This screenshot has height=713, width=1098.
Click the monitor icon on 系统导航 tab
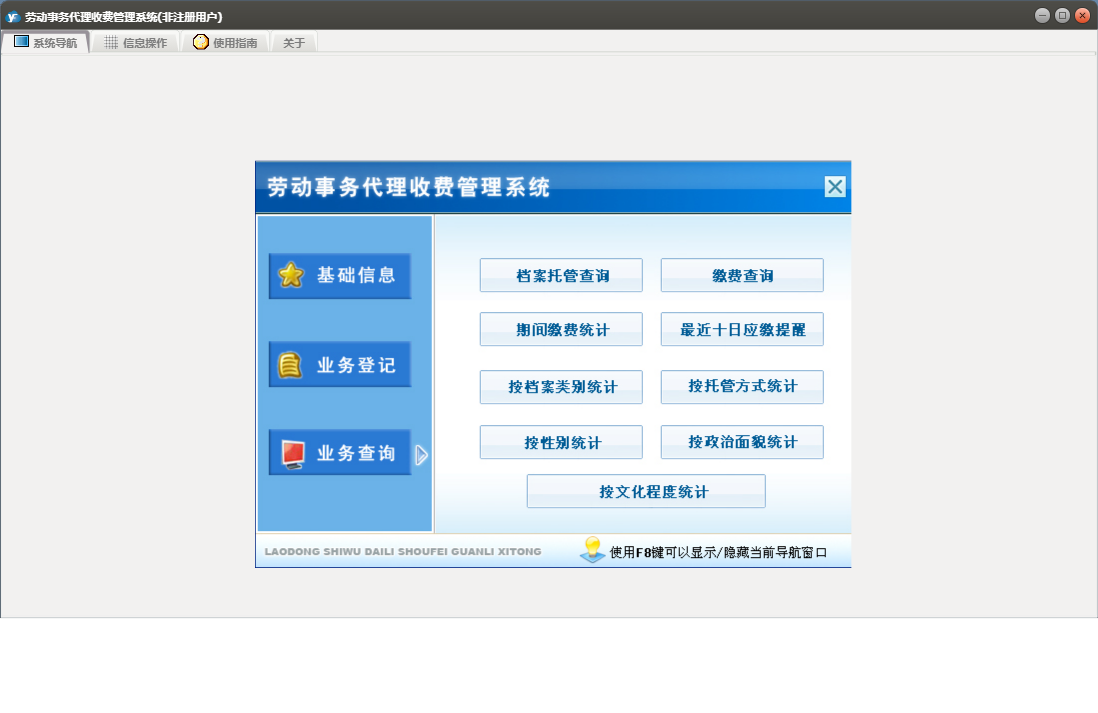pyautogui.click(x=21, y=41)
